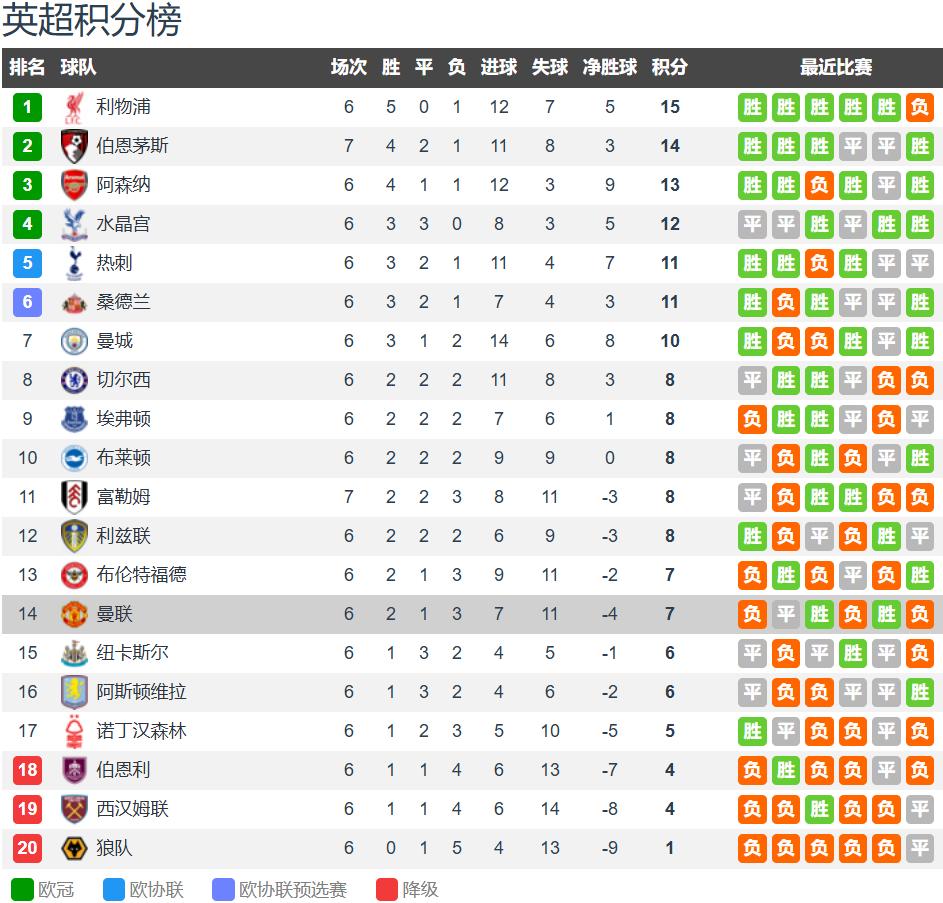Click the 净胜球 column header
This screenshot has width=943, height=903.
pos(610,67)
